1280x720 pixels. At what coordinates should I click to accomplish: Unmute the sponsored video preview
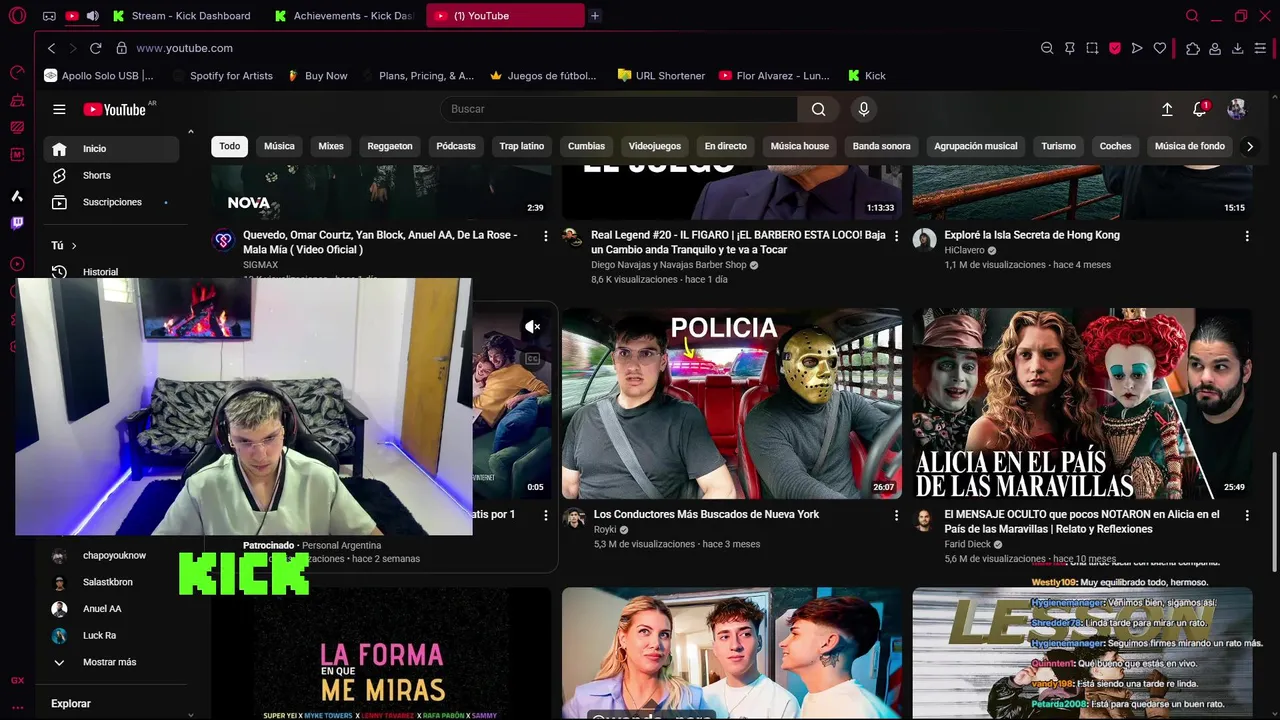coord(533,326)
